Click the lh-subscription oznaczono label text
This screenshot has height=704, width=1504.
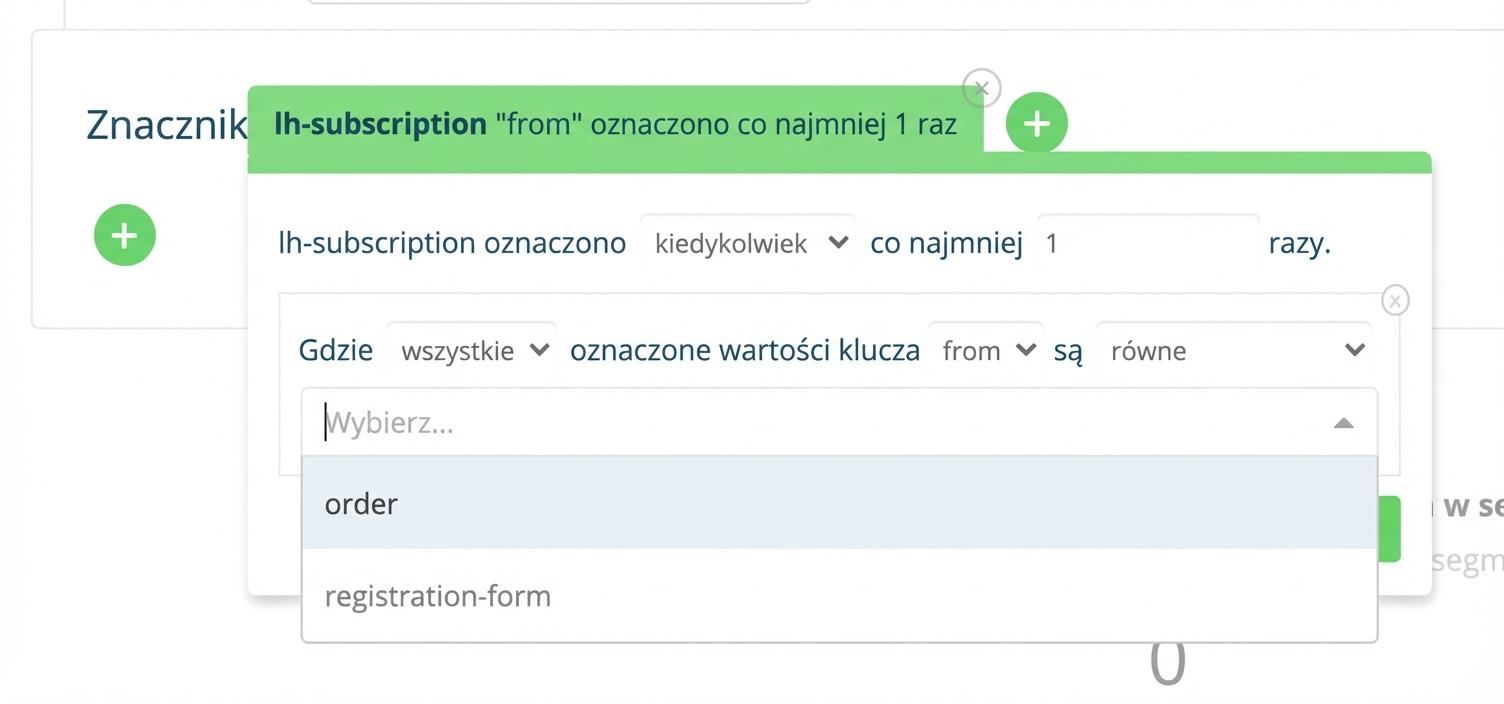[452, 243]
